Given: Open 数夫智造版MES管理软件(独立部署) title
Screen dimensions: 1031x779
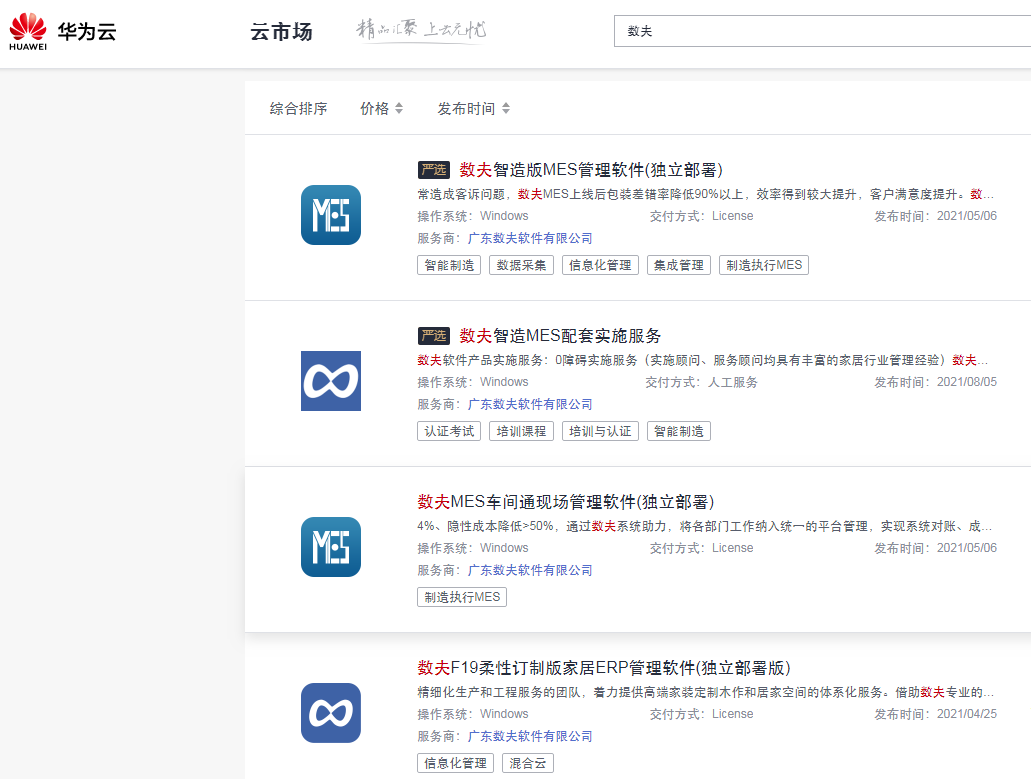Looking at the screenshot, I should tap(591, 170).
